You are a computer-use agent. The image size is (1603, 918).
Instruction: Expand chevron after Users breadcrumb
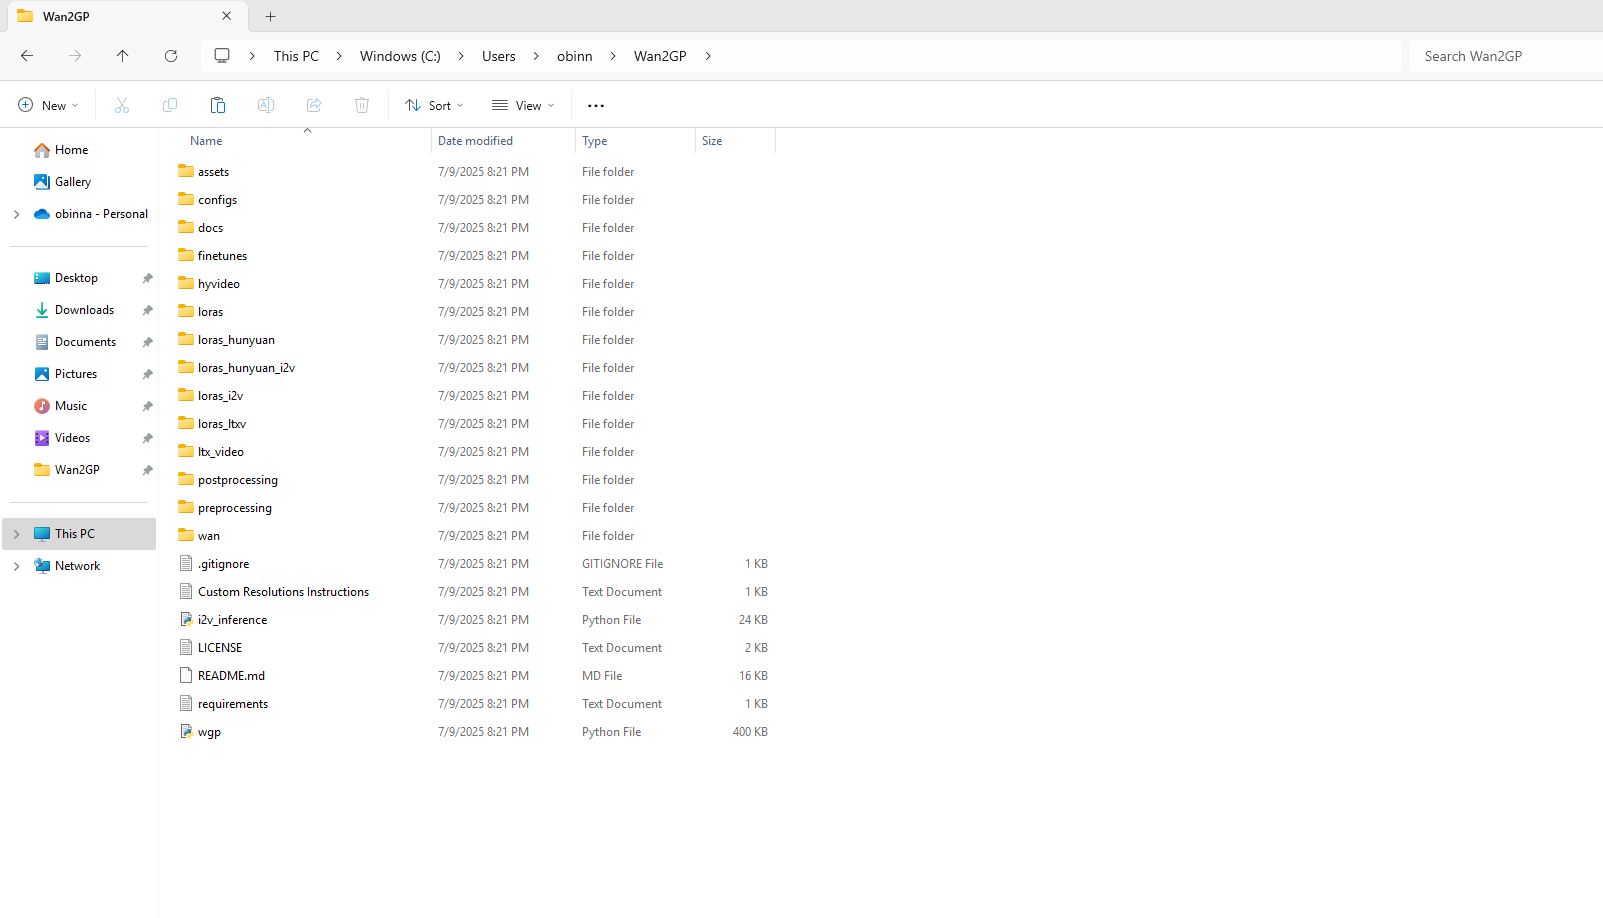[536, 56]
